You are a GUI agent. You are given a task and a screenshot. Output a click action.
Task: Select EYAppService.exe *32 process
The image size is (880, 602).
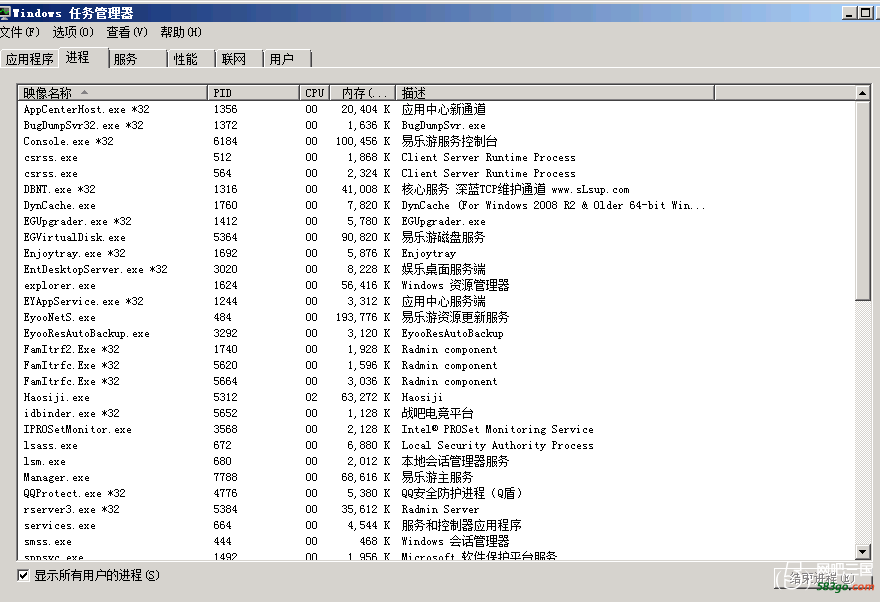point(437,301)
